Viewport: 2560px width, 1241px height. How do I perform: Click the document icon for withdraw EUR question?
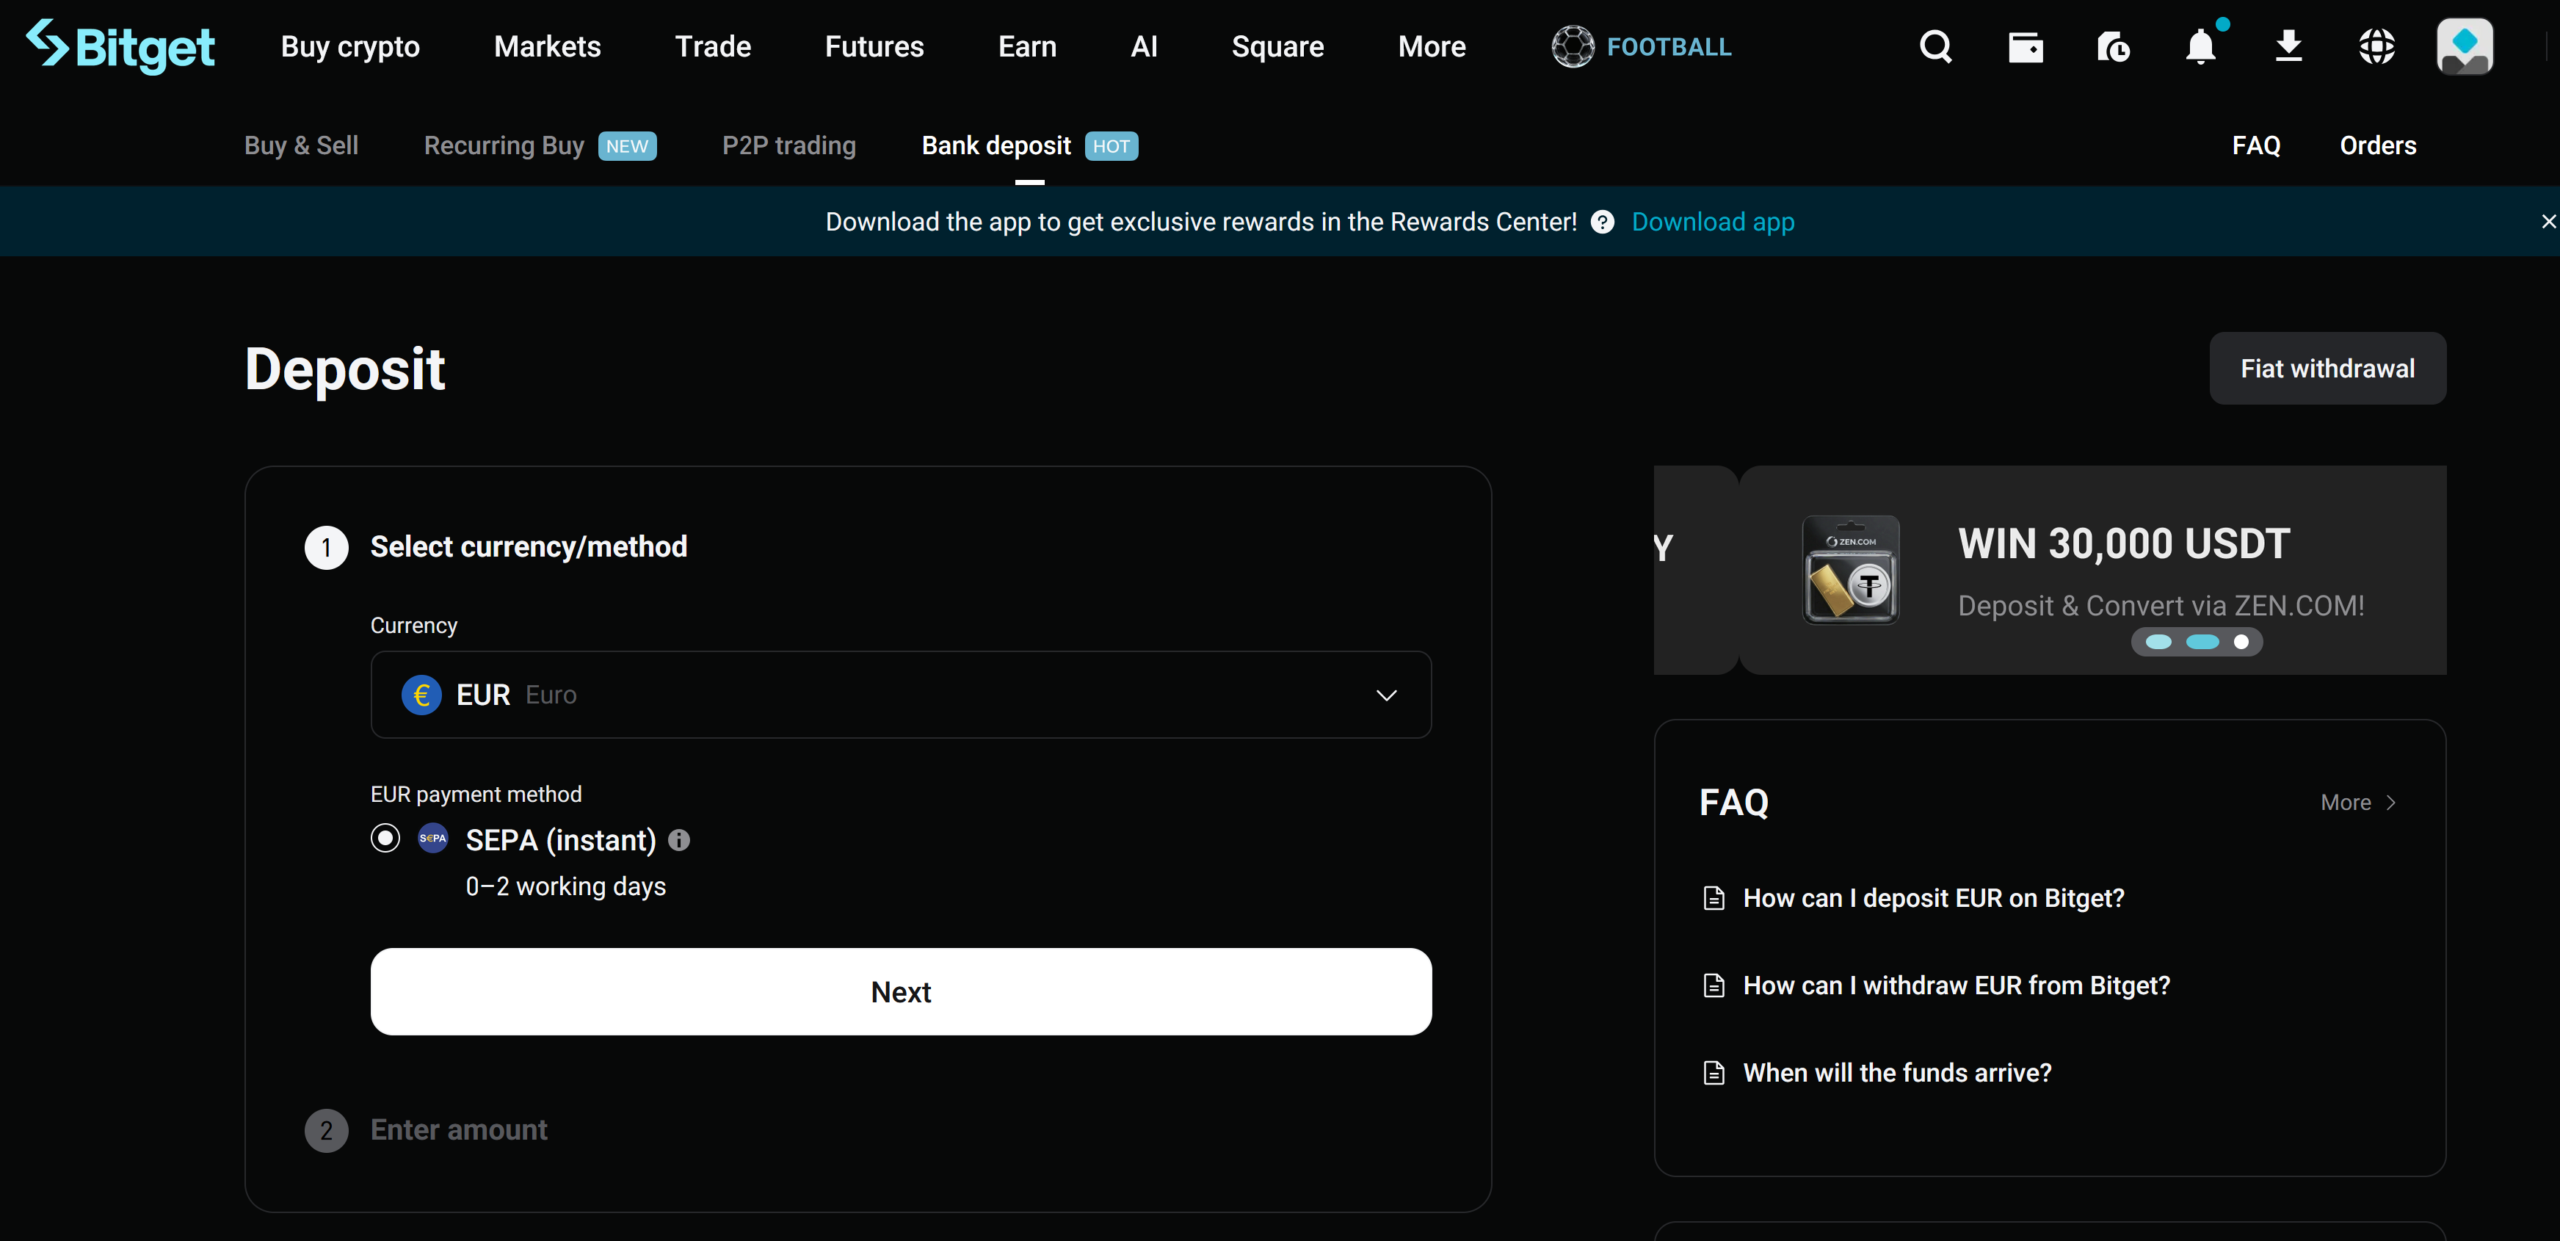(x=1714, y=986)
